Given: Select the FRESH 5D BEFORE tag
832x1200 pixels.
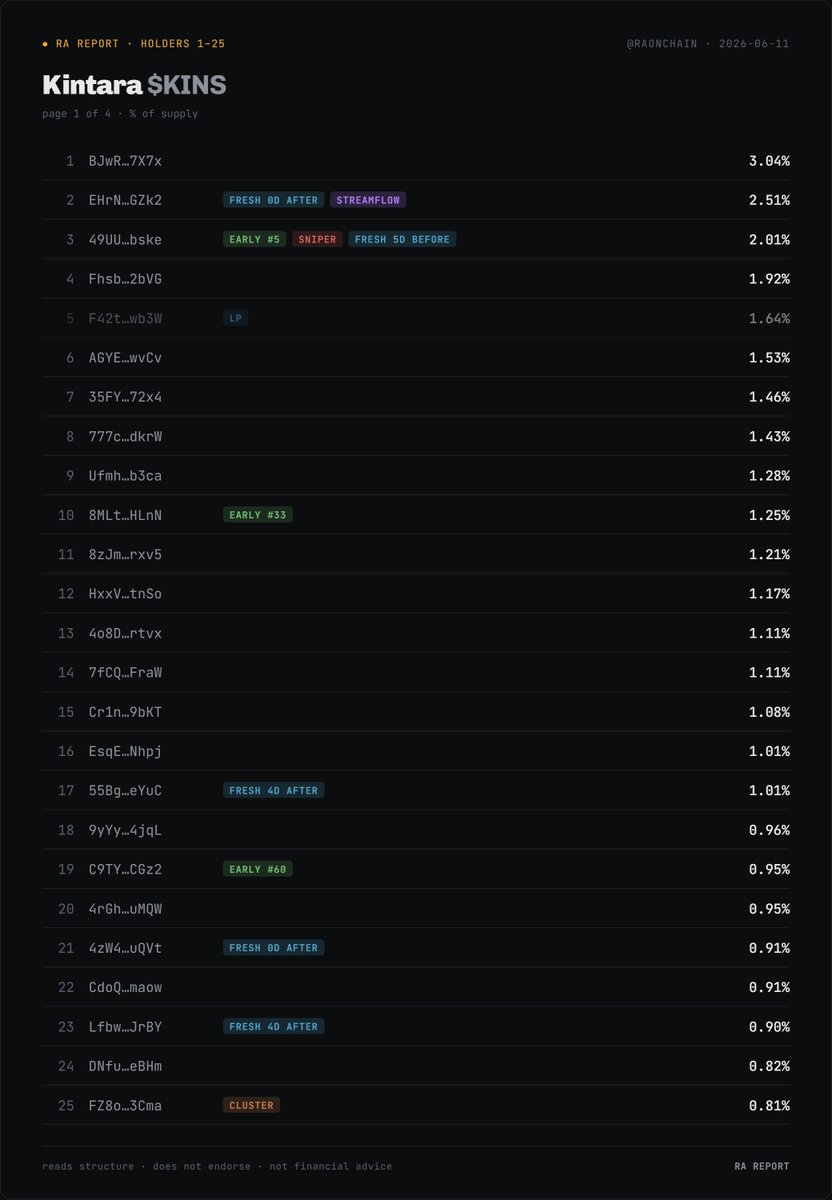Looking at the screenshot, I should click(402, 239).
